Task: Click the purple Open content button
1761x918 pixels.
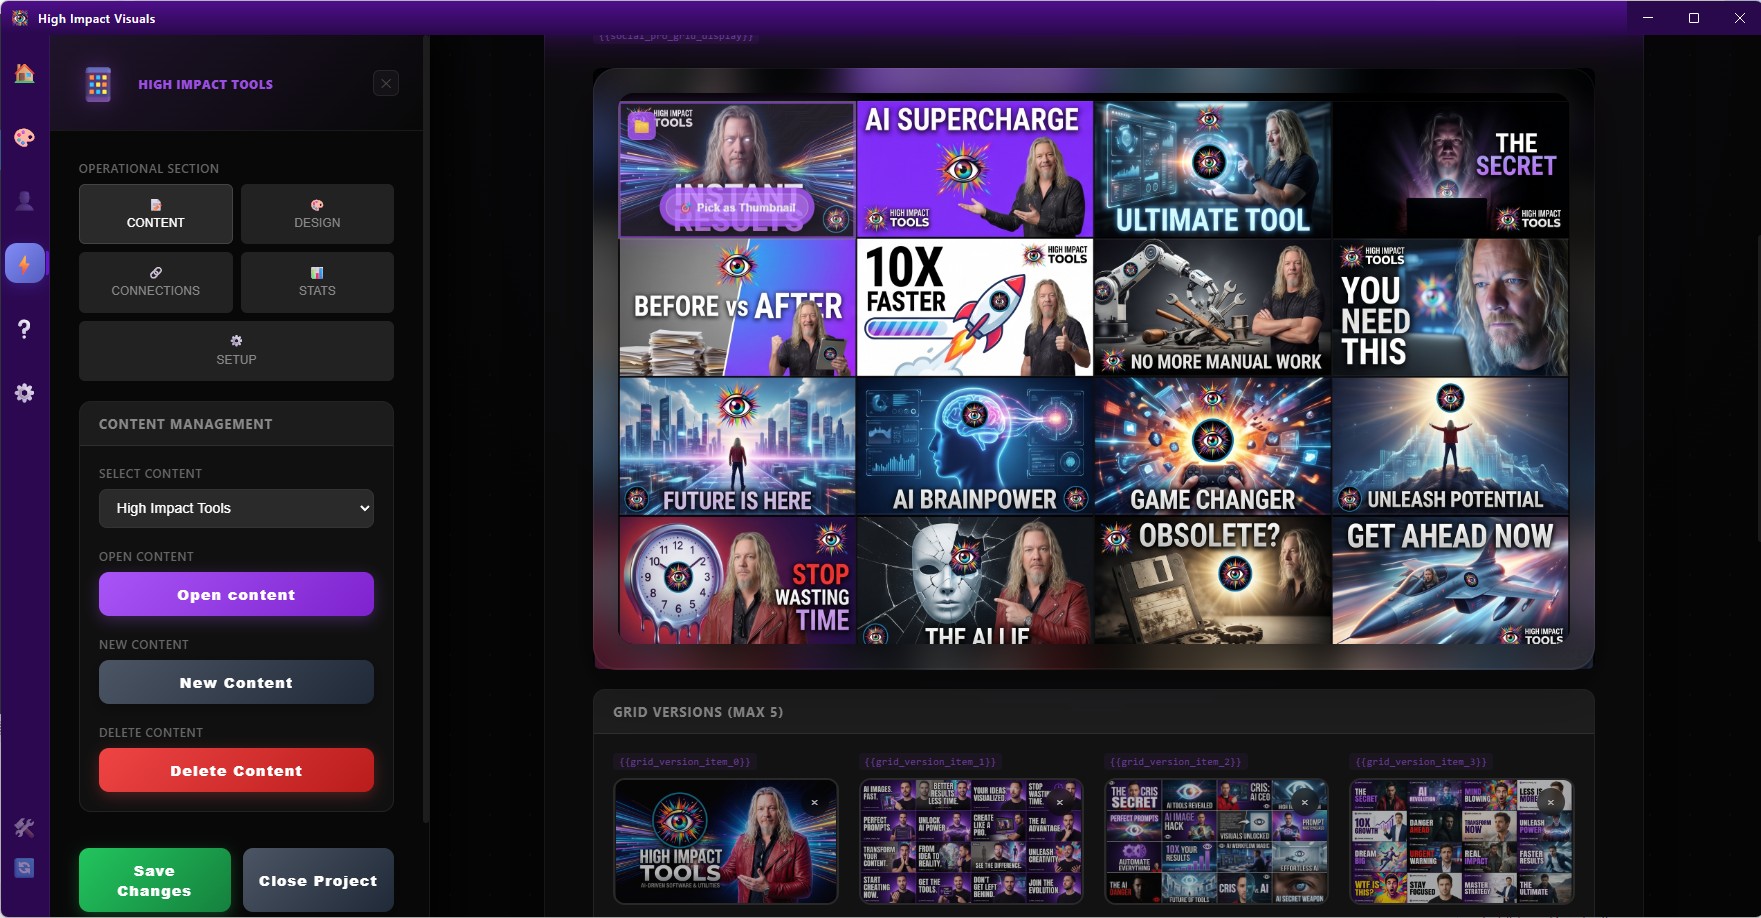Action: click(236, 594)
